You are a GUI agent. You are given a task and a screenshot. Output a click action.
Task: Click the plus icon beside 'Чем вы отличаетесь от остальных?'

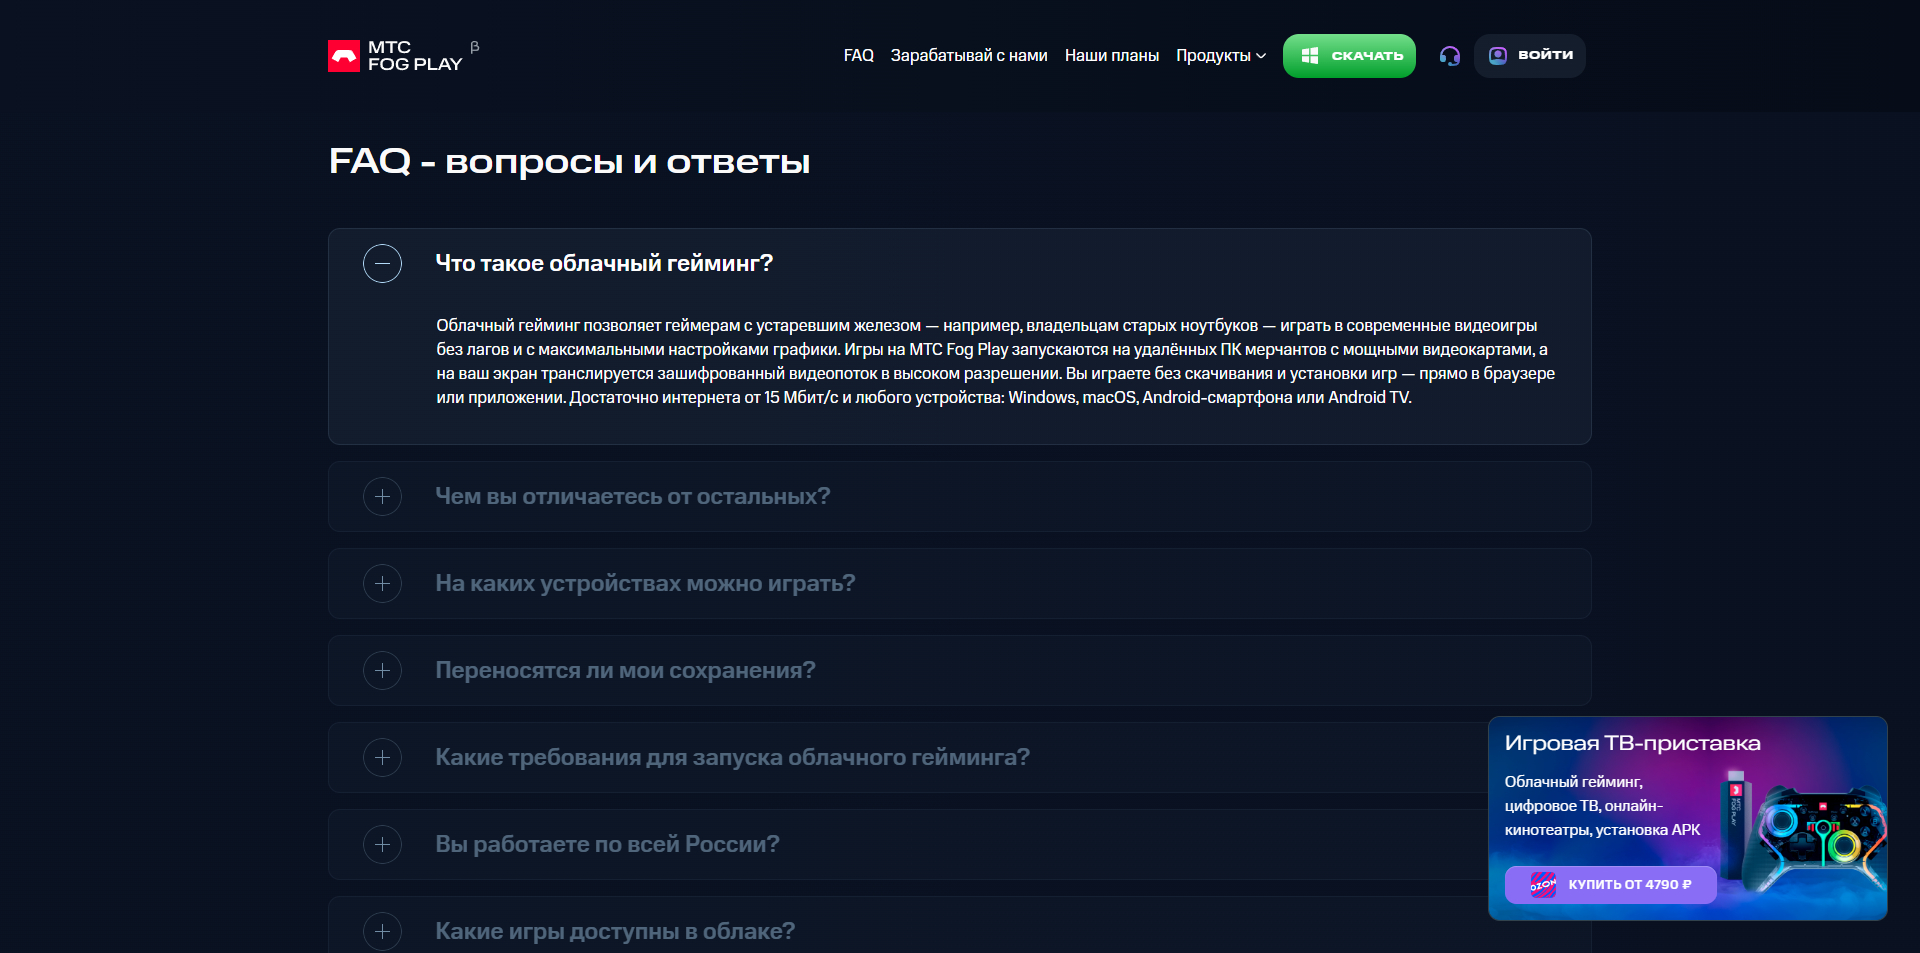pyautogui.click(x=382, y=497)
